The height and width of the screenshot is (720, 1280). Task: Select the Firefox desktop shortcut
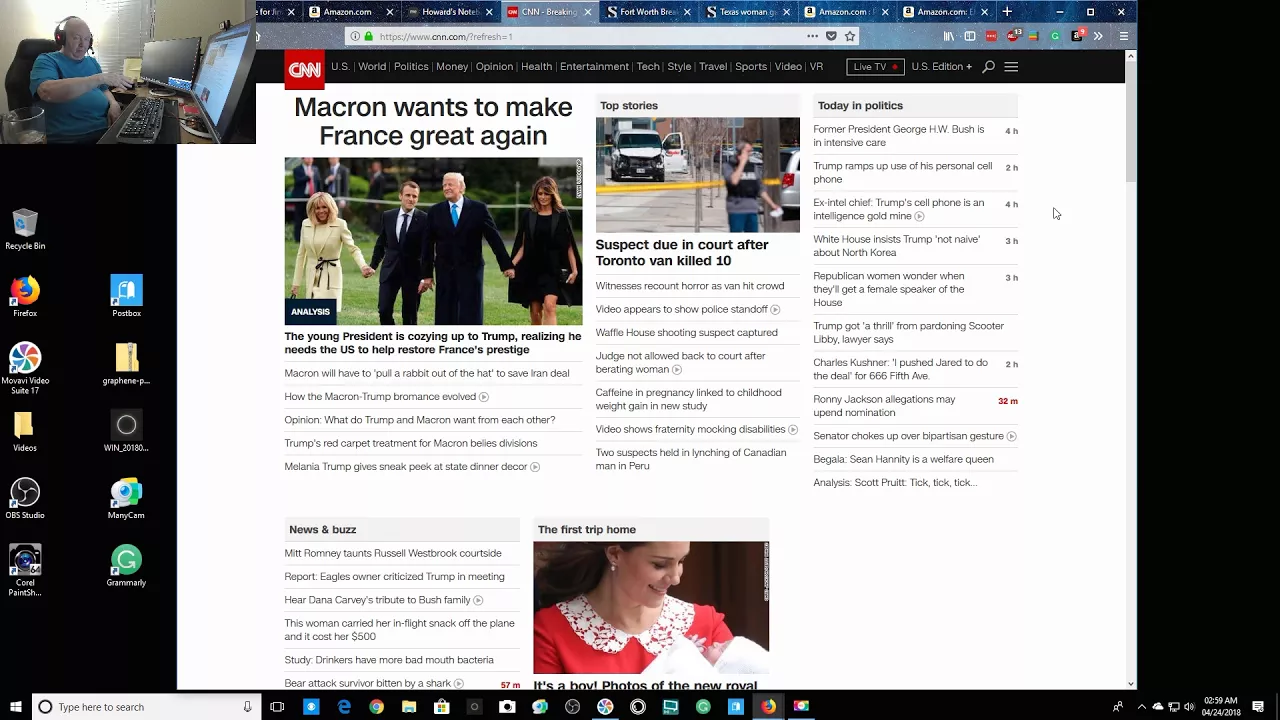coord(25,297)
